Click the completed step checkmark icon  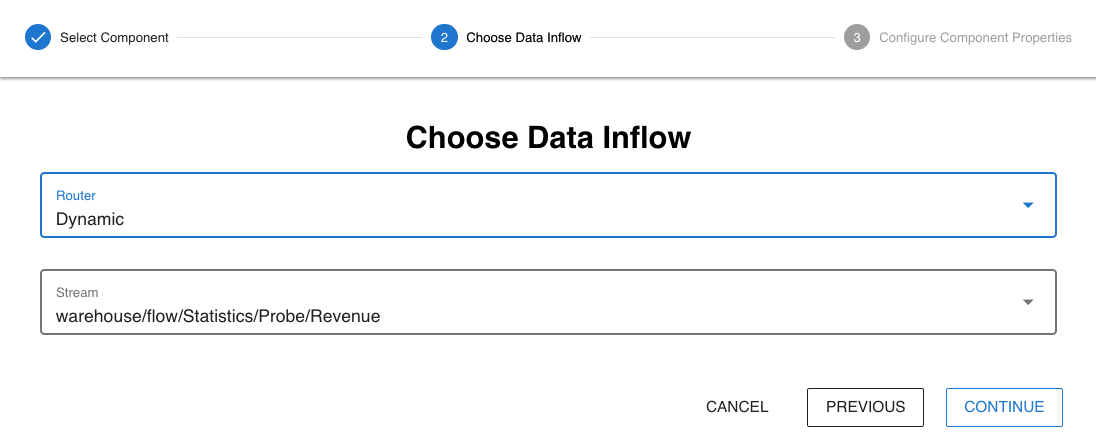click(37, 38)
